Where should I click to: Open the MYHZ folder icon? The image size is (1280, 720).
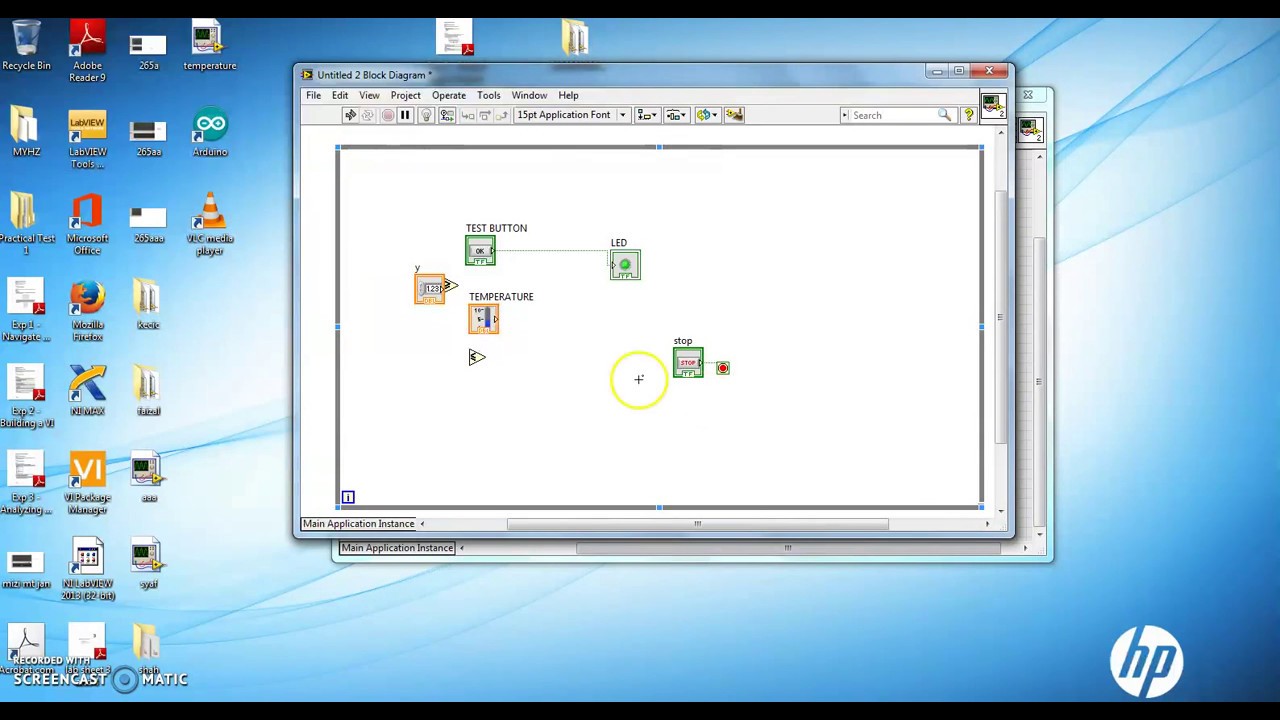(26, 133)
